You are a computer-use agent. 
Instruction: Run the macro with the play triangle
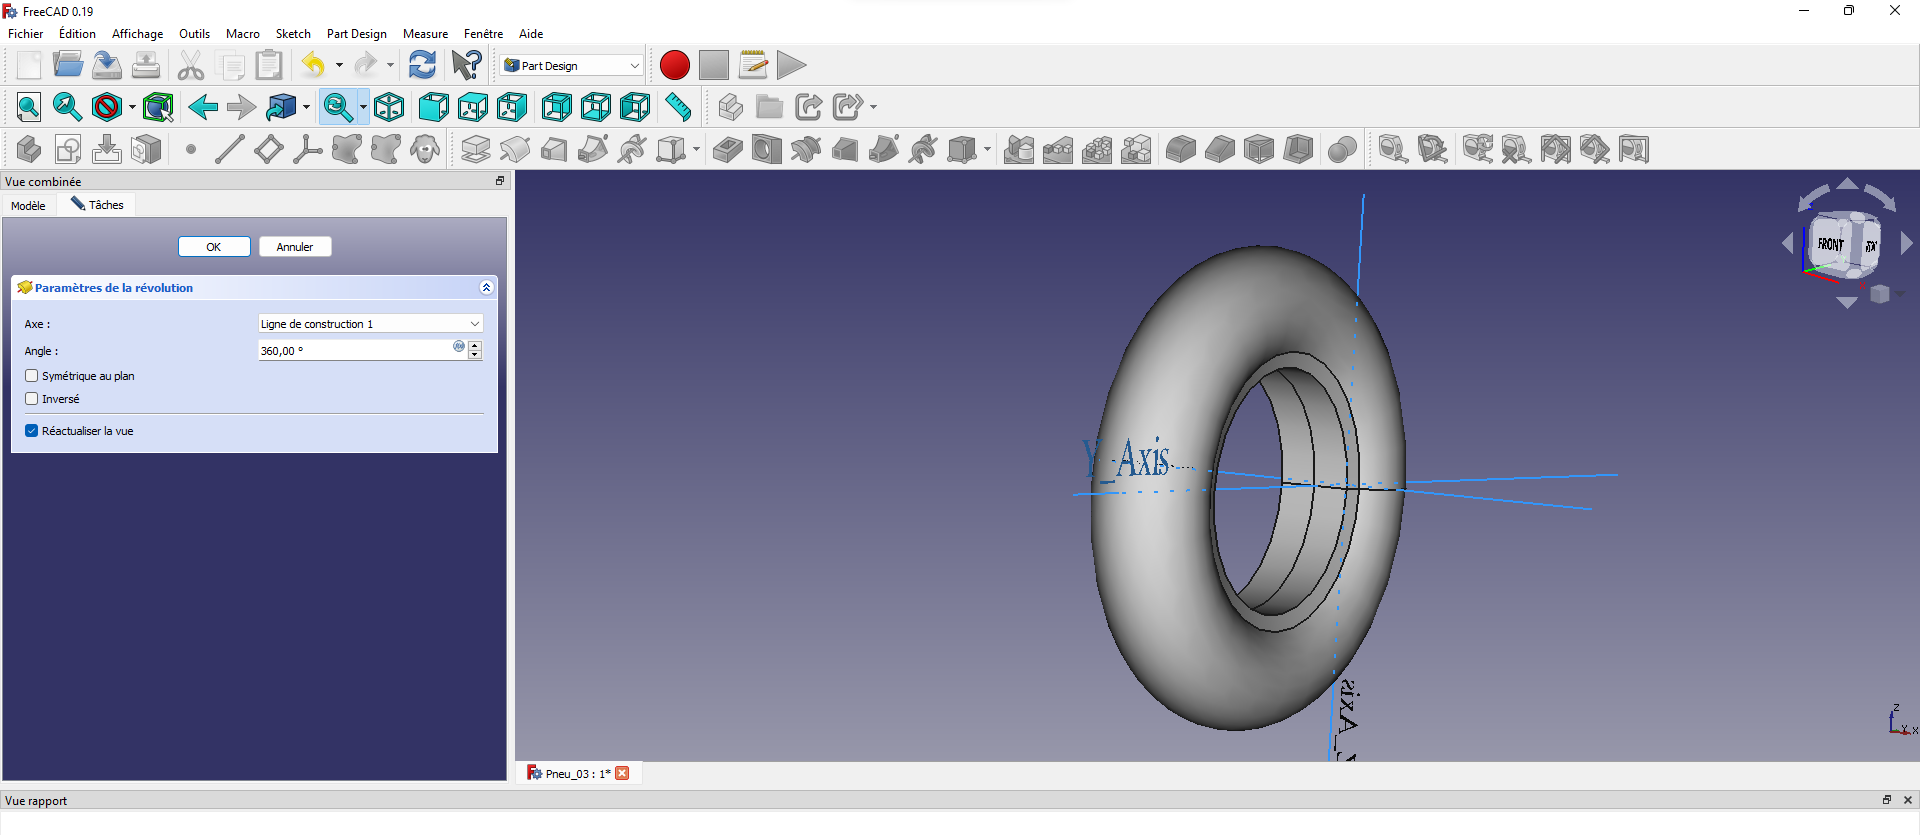(791, 65)
